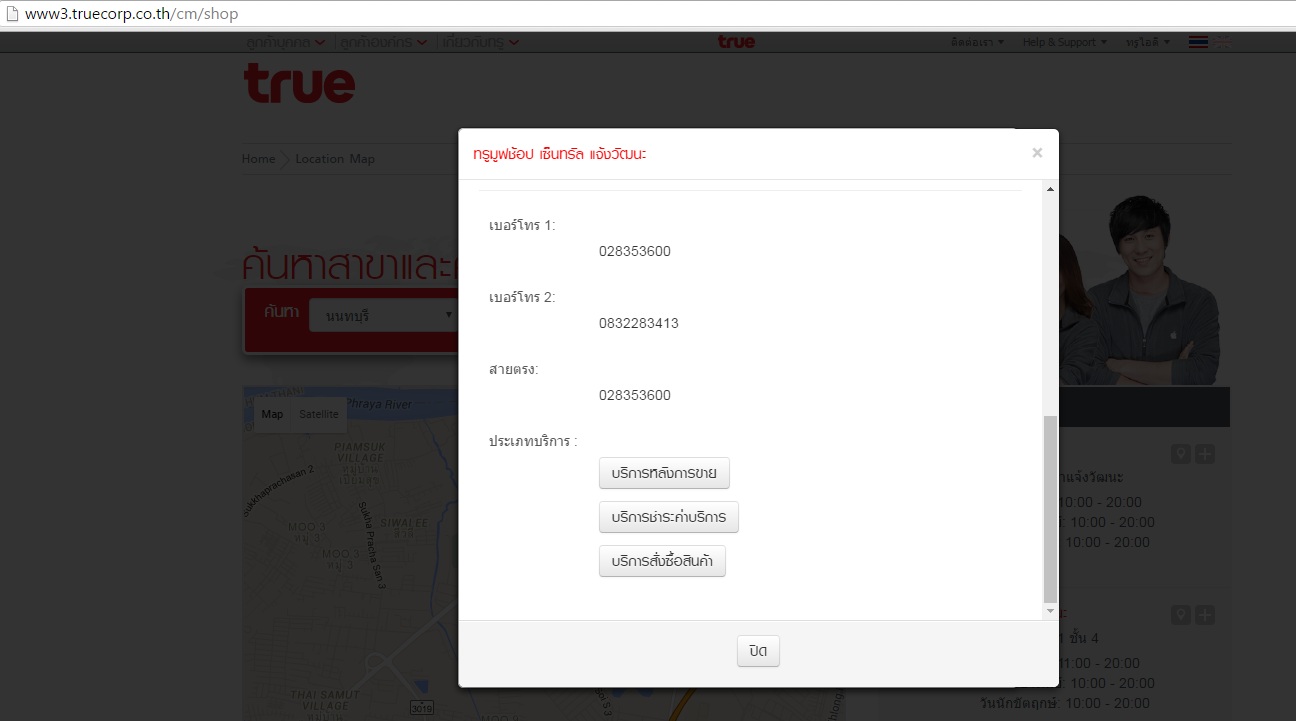Switch map to Map view
Image resolution: width=1296 pixels, height=721 pixels.
tap(272, 414)
